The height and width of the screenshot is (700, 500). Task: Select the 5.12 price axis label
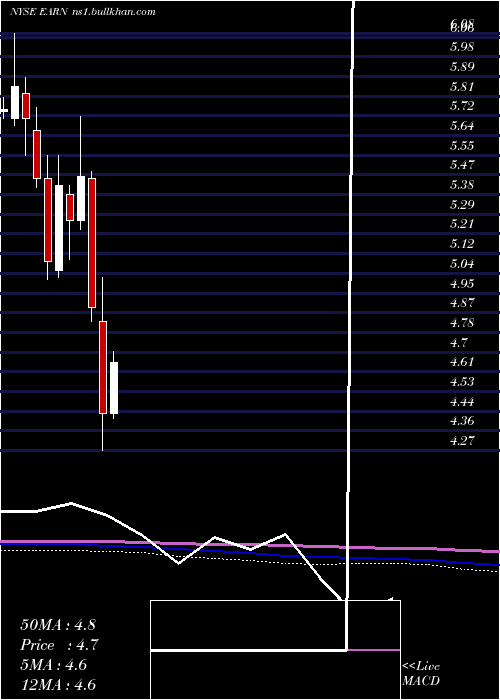coord(462,244)
